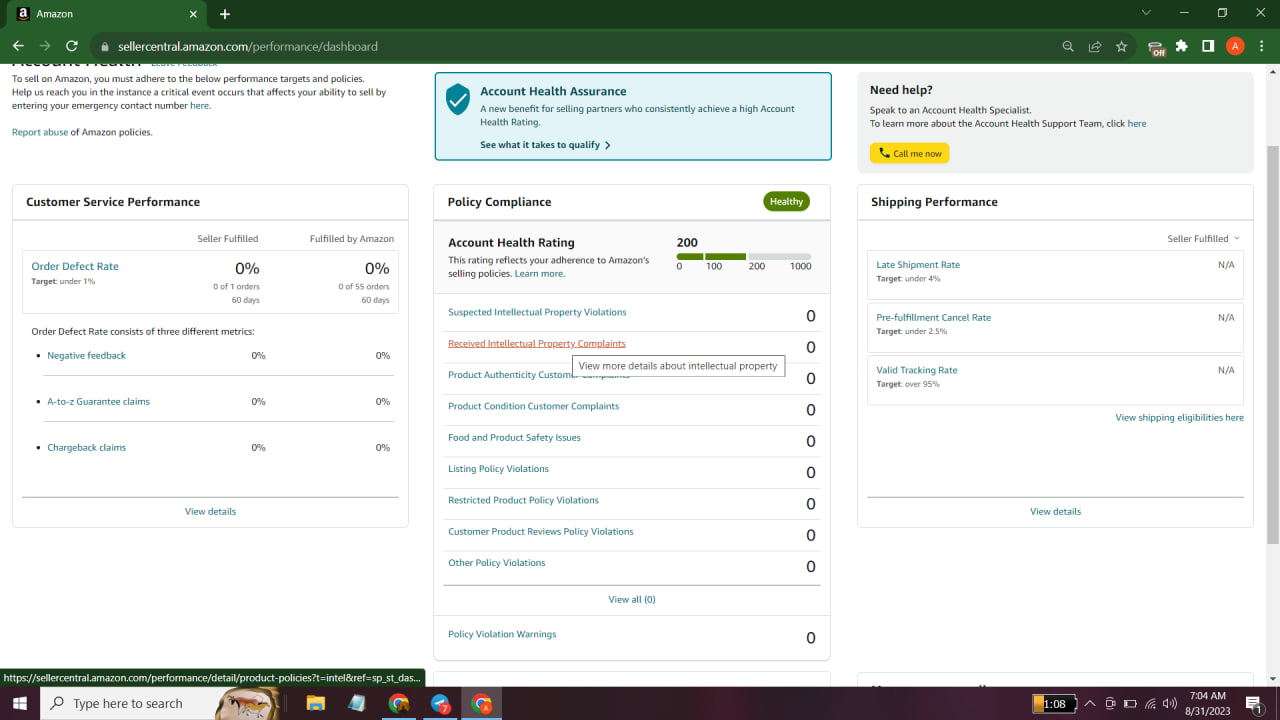This screenshot has width=1280, height=720.
Task: Click the 0 count for Other Policy Violations
Action: pos(811,566)
